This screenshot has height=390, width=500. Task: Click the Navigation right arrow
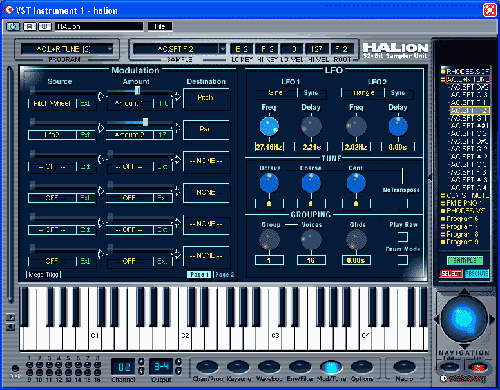(492, 319)
